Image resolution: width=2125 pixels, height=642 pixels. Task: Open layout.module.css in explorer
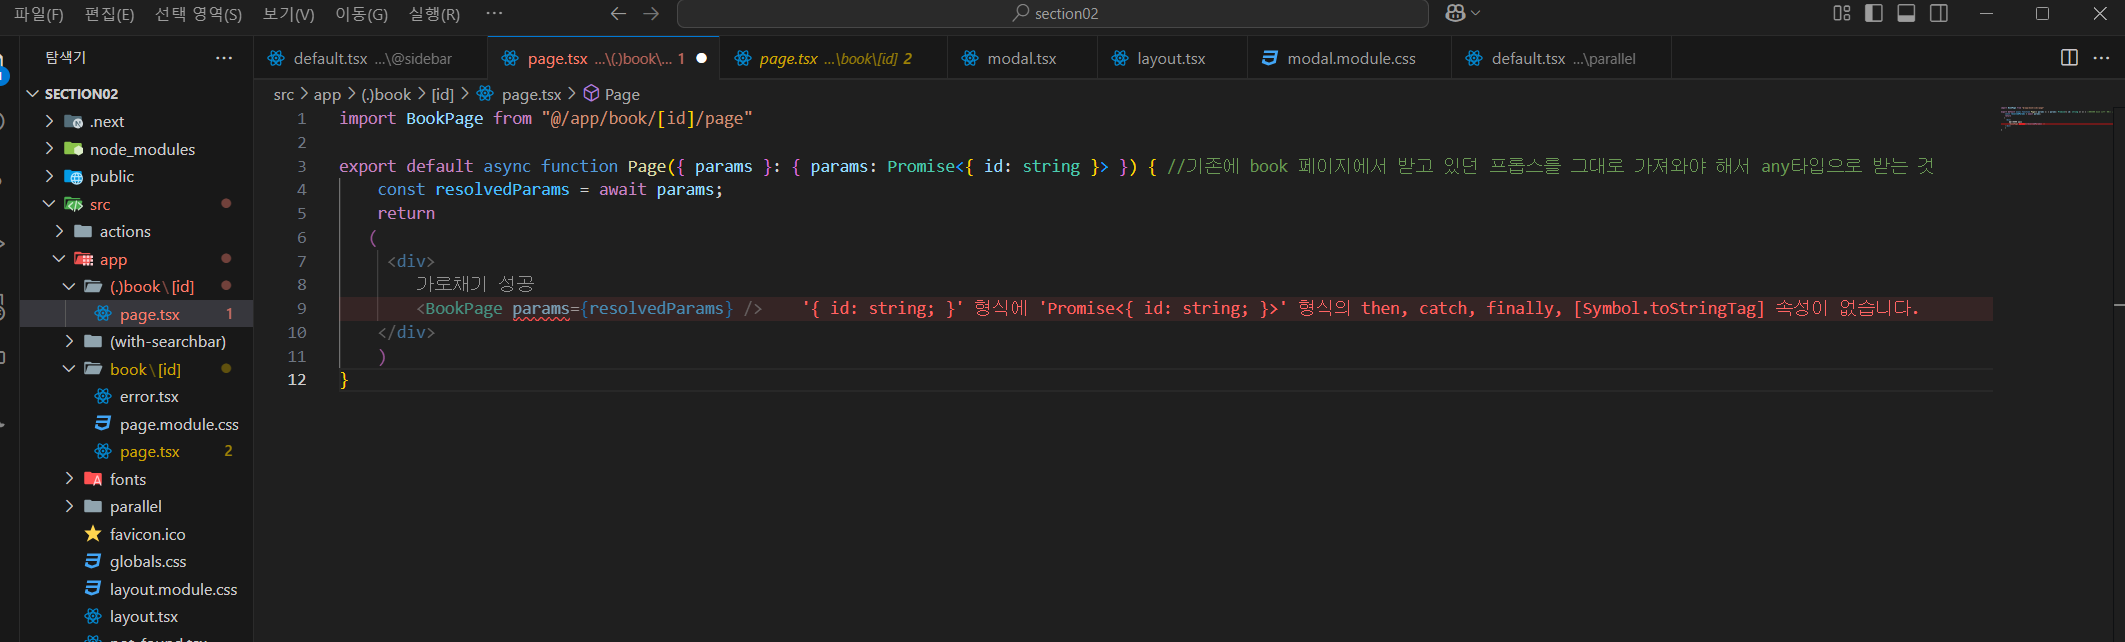point(136,589)
